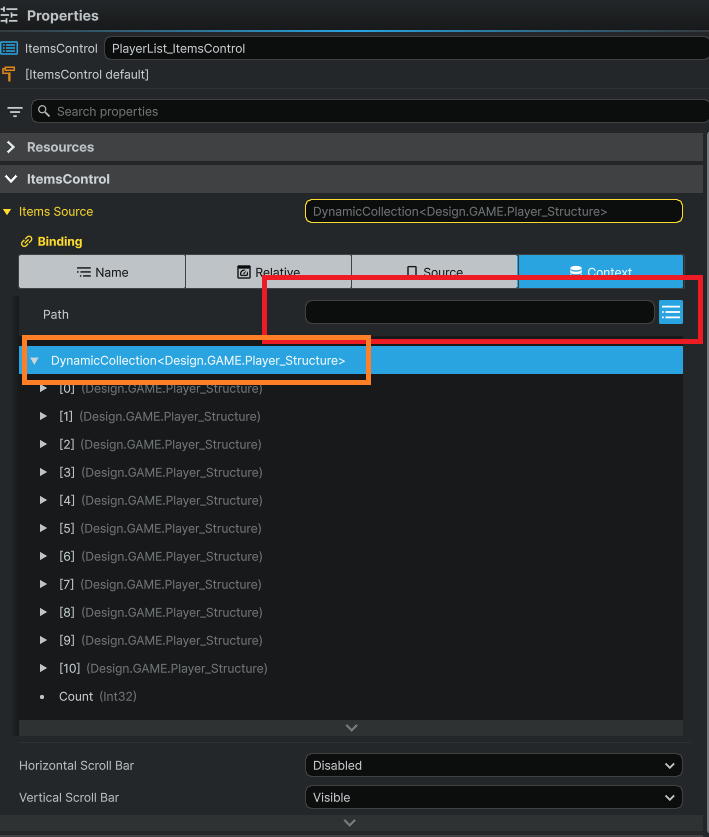Click the ItemsControl type list icon
Screen dimensions: 709x837
point(9,49)
